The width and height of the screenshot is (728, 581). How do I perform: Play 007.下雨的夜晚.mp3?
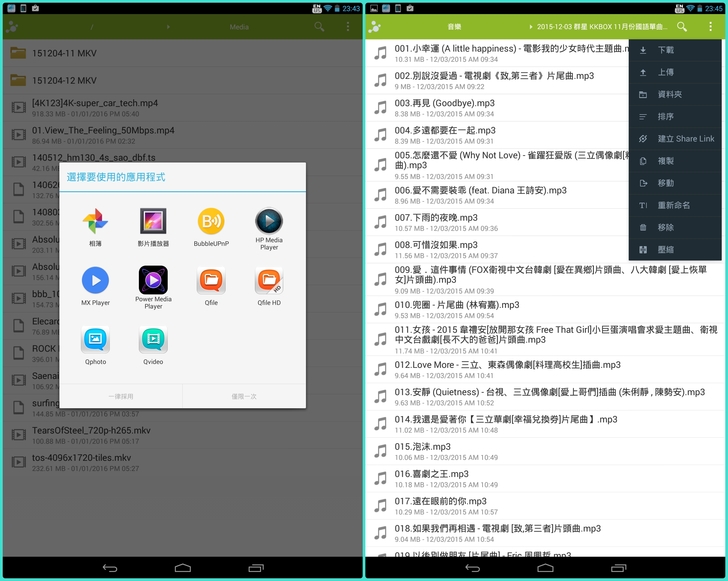pos(497,222)
